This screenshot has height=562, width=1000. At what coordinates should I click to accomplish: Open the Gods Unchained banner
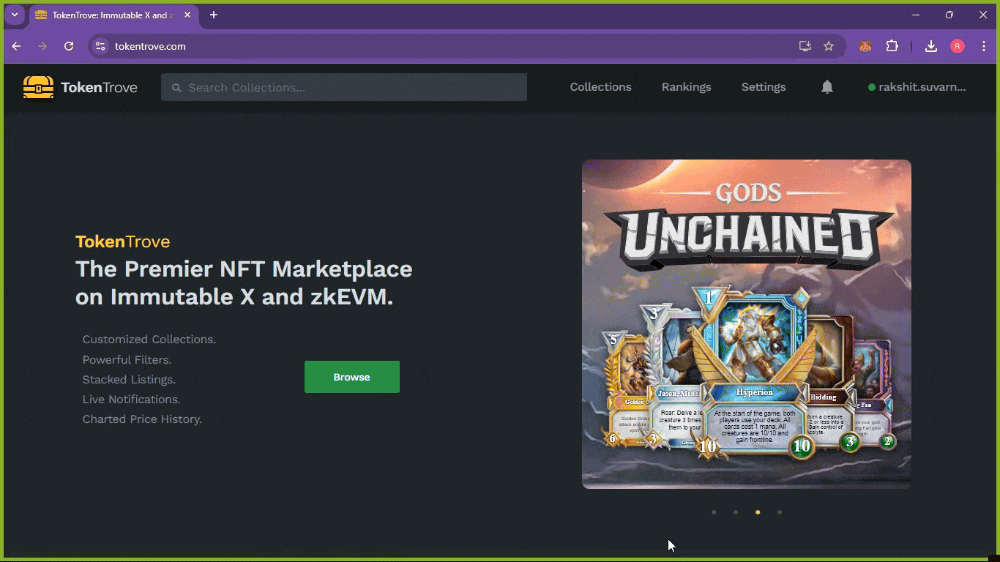(x=746, y=324)
